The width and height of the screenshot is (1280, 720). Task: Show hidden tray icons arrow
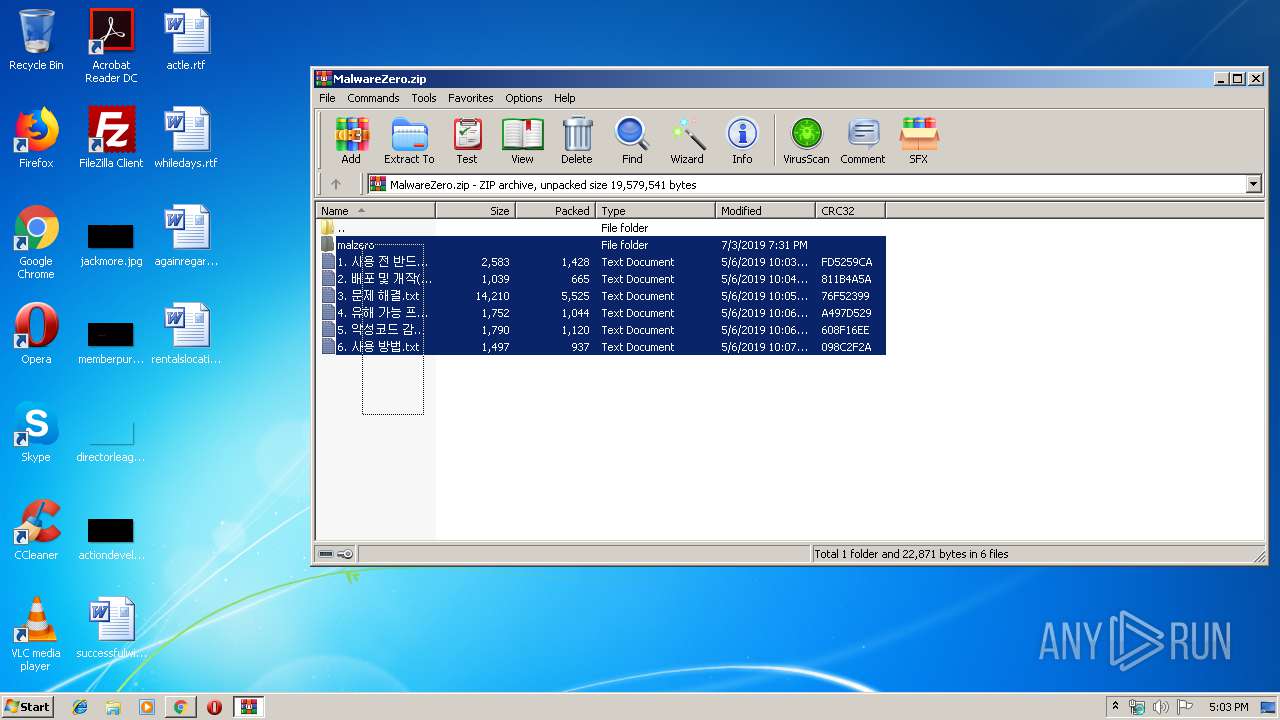pyautogui.click(x=1114, y=707)
